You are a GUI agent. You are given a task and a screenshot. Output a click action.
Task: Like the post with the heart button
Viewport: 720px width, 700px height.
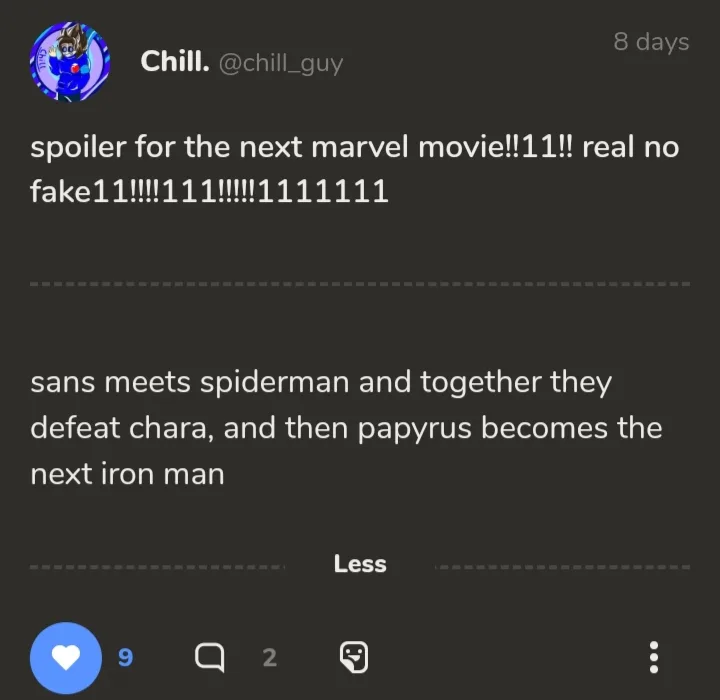66,657
